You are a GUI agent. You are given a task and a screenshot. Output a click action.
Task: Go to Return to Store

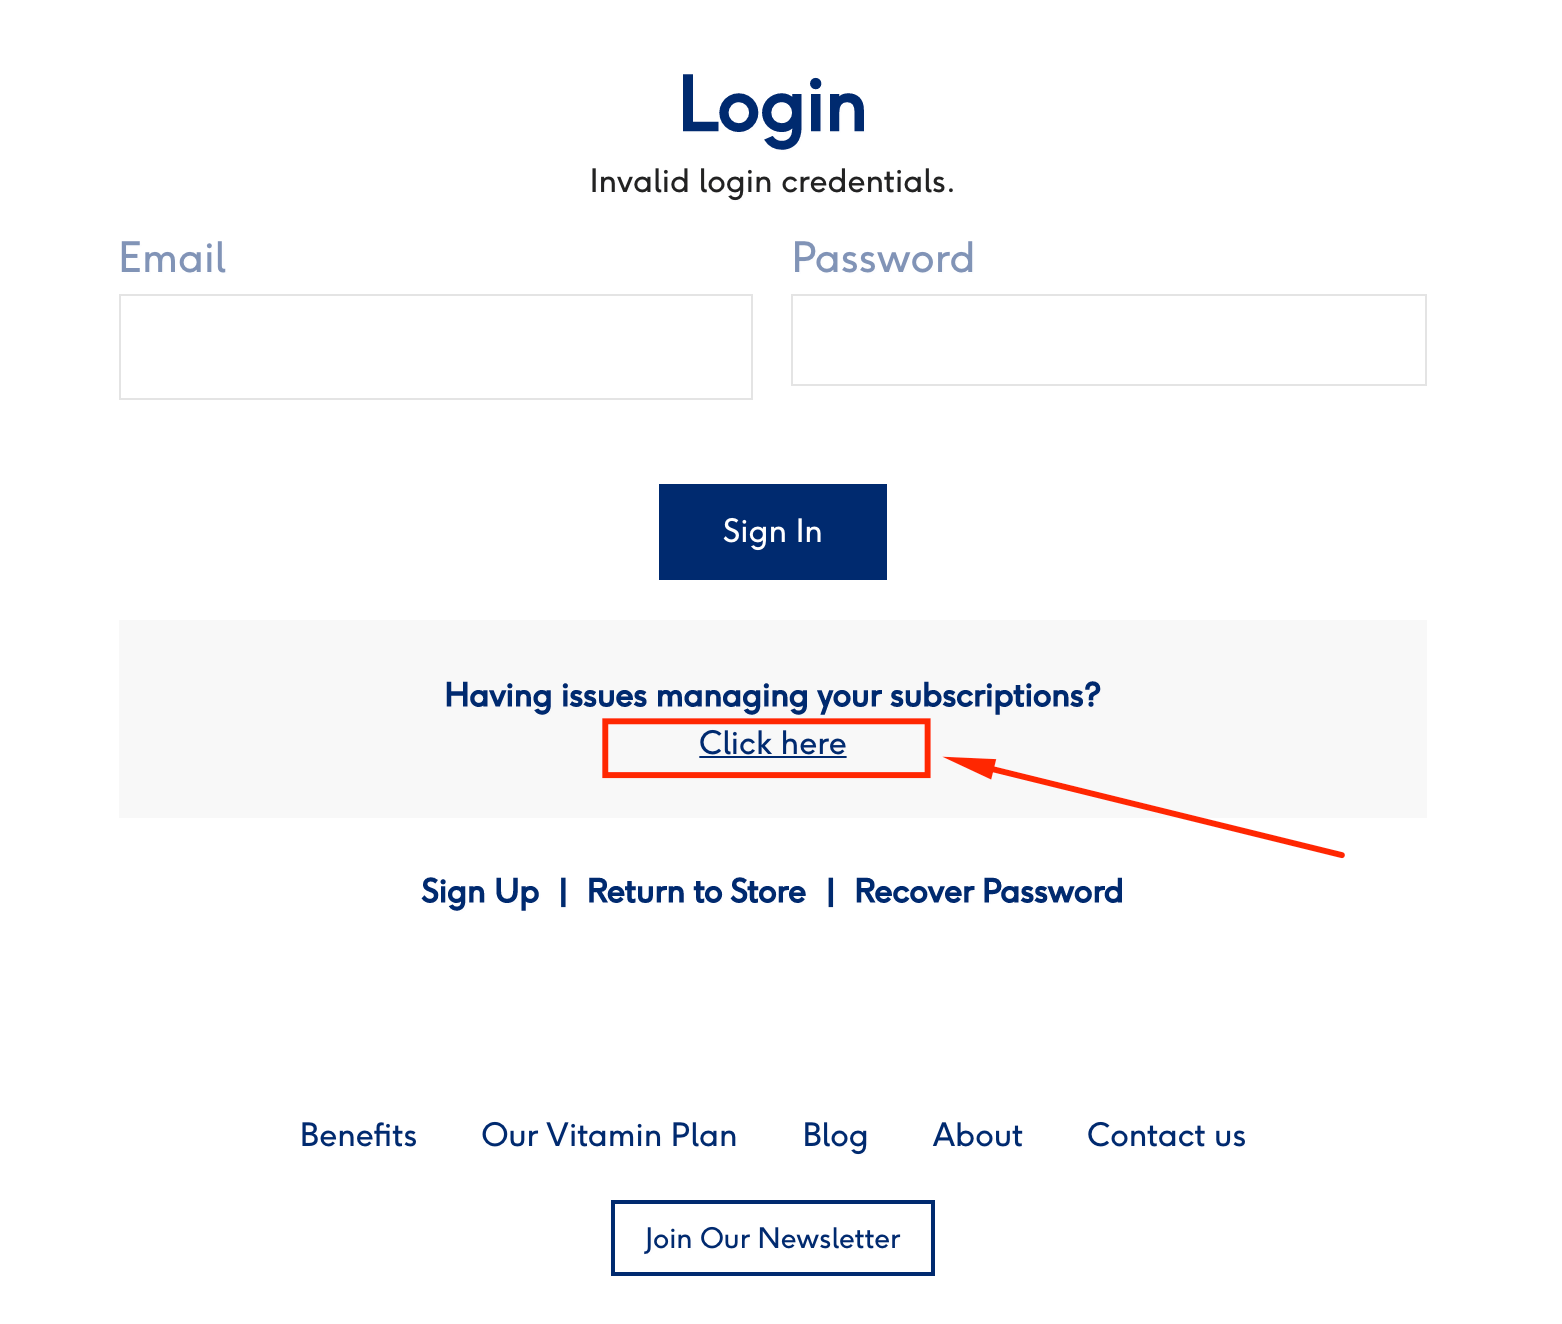[696, 891]
